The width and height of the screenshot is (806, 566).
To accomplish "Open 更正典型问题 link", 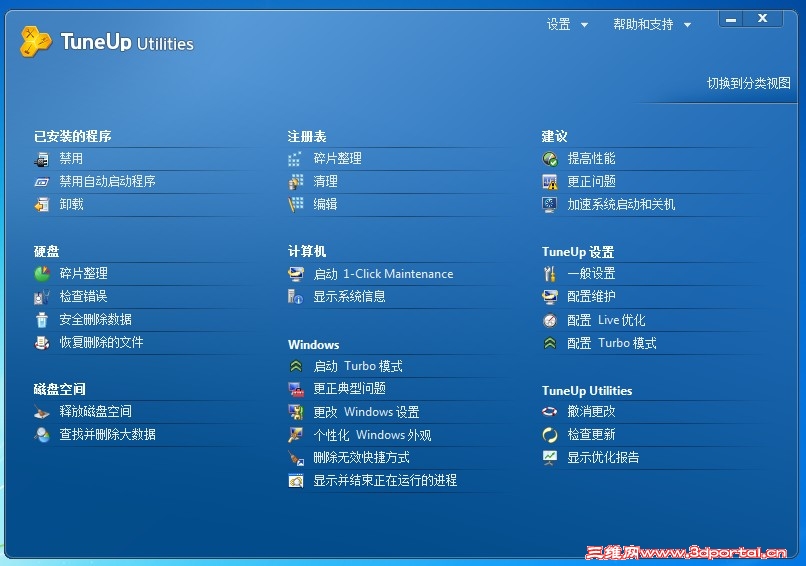I will tap(350, 389).
